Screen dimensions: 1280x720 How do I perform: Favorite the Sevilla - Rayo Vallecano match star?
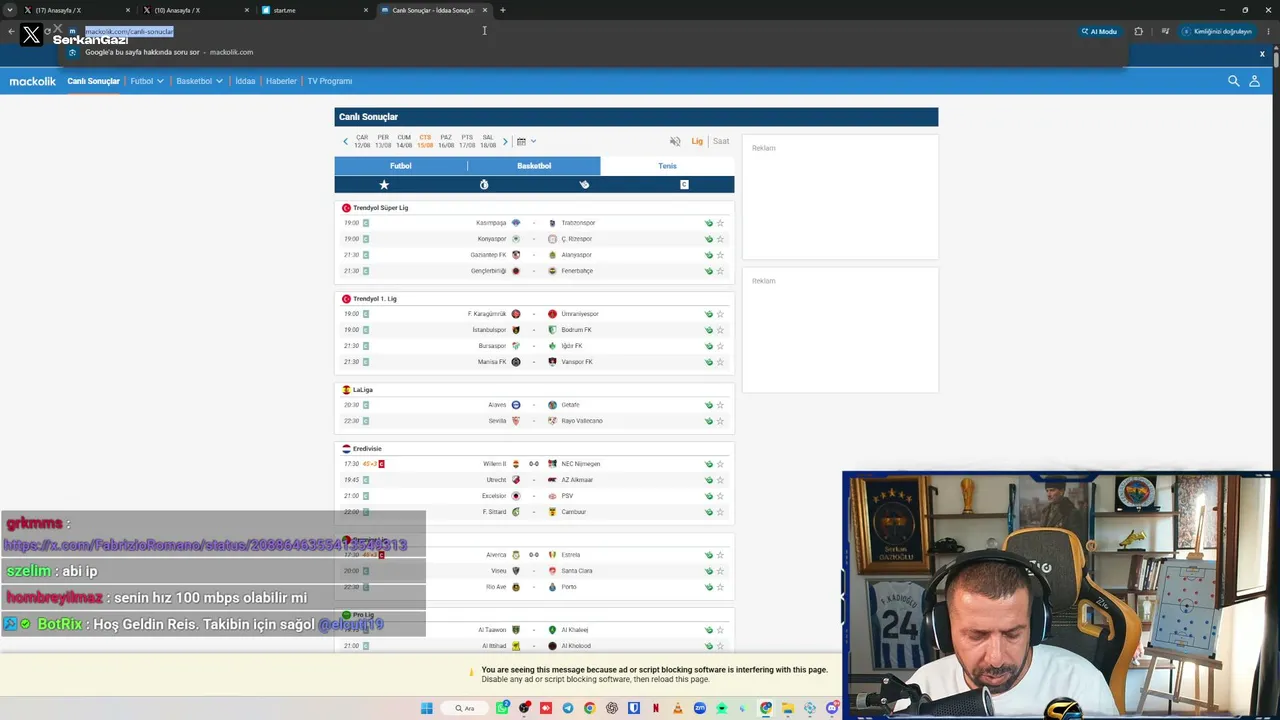pyautogui.click(x=720, y=421)
